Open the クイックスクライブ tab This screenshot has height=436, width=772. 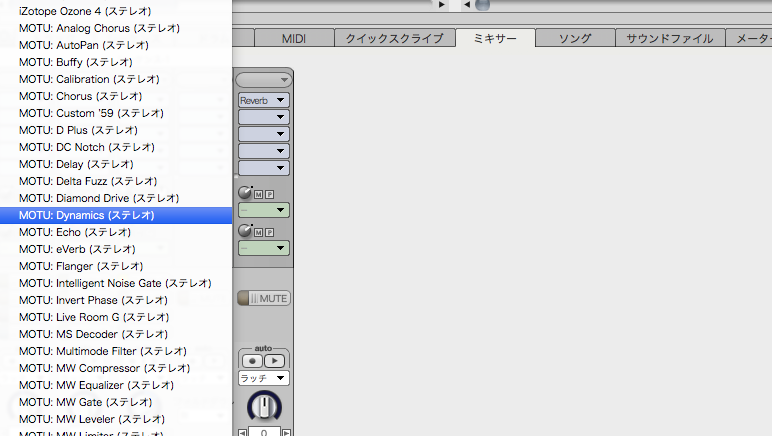click(394, 38)
